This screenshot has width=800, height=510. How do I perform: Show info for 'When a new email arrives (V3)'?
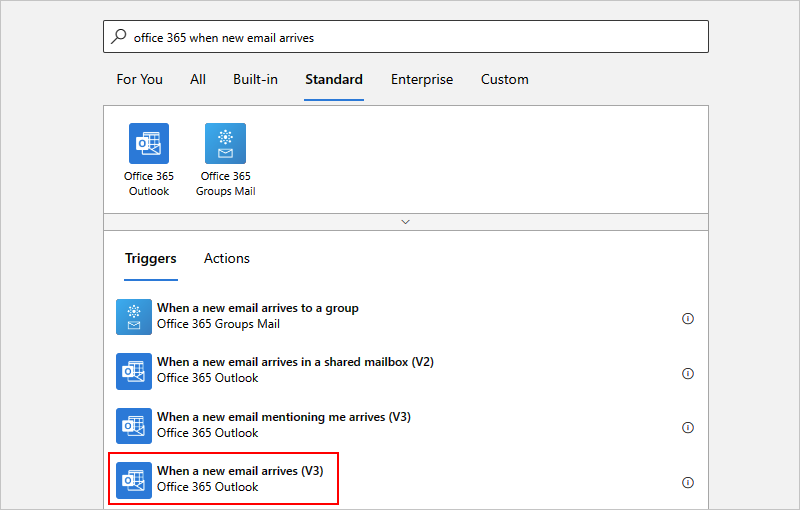coord(688,482)
